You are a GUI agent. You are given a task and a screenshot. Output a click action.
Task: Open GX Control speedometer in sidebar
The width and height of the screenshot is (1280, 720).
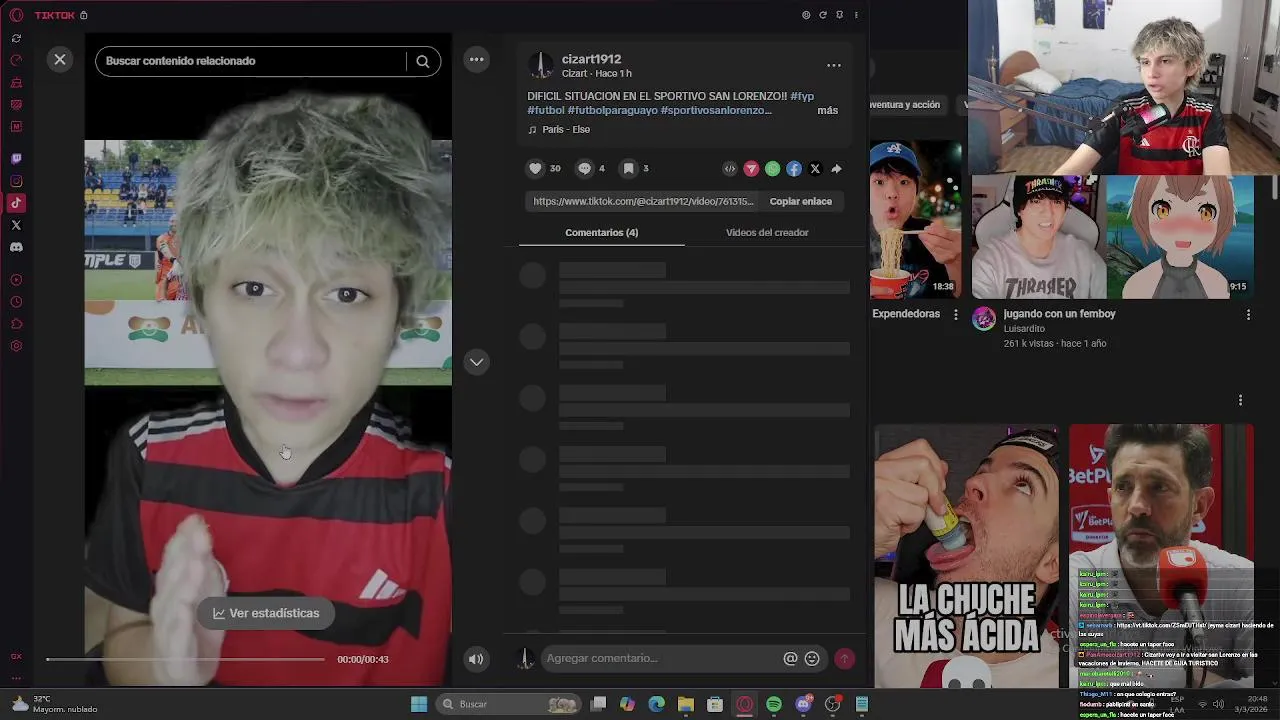tap(16, 60)
